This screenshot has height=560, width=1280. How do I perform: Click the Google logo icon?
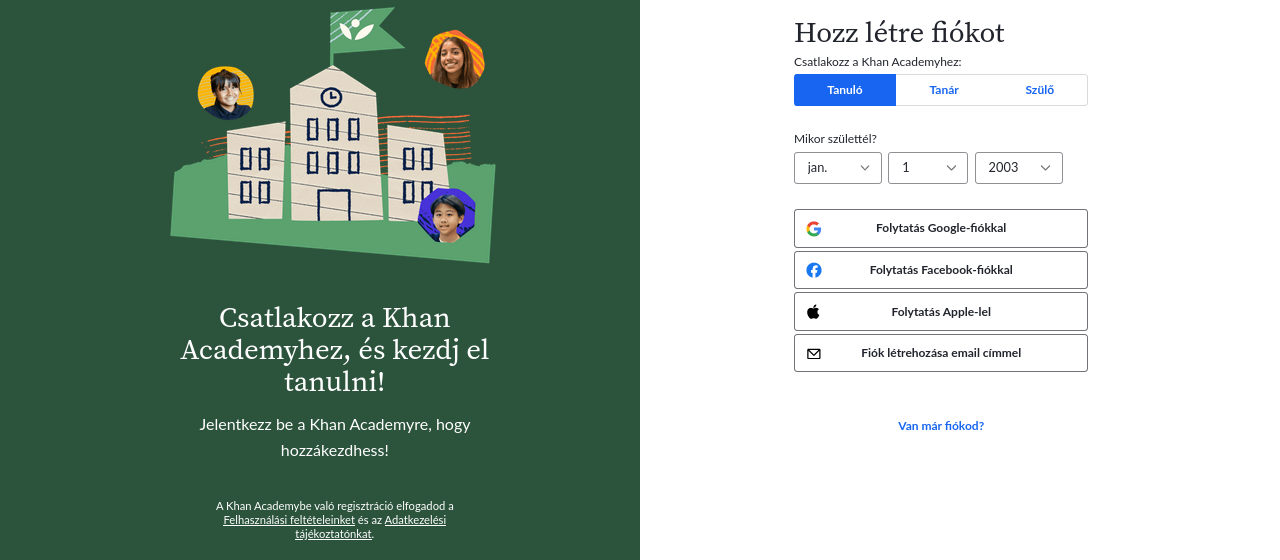click(814, 228)
